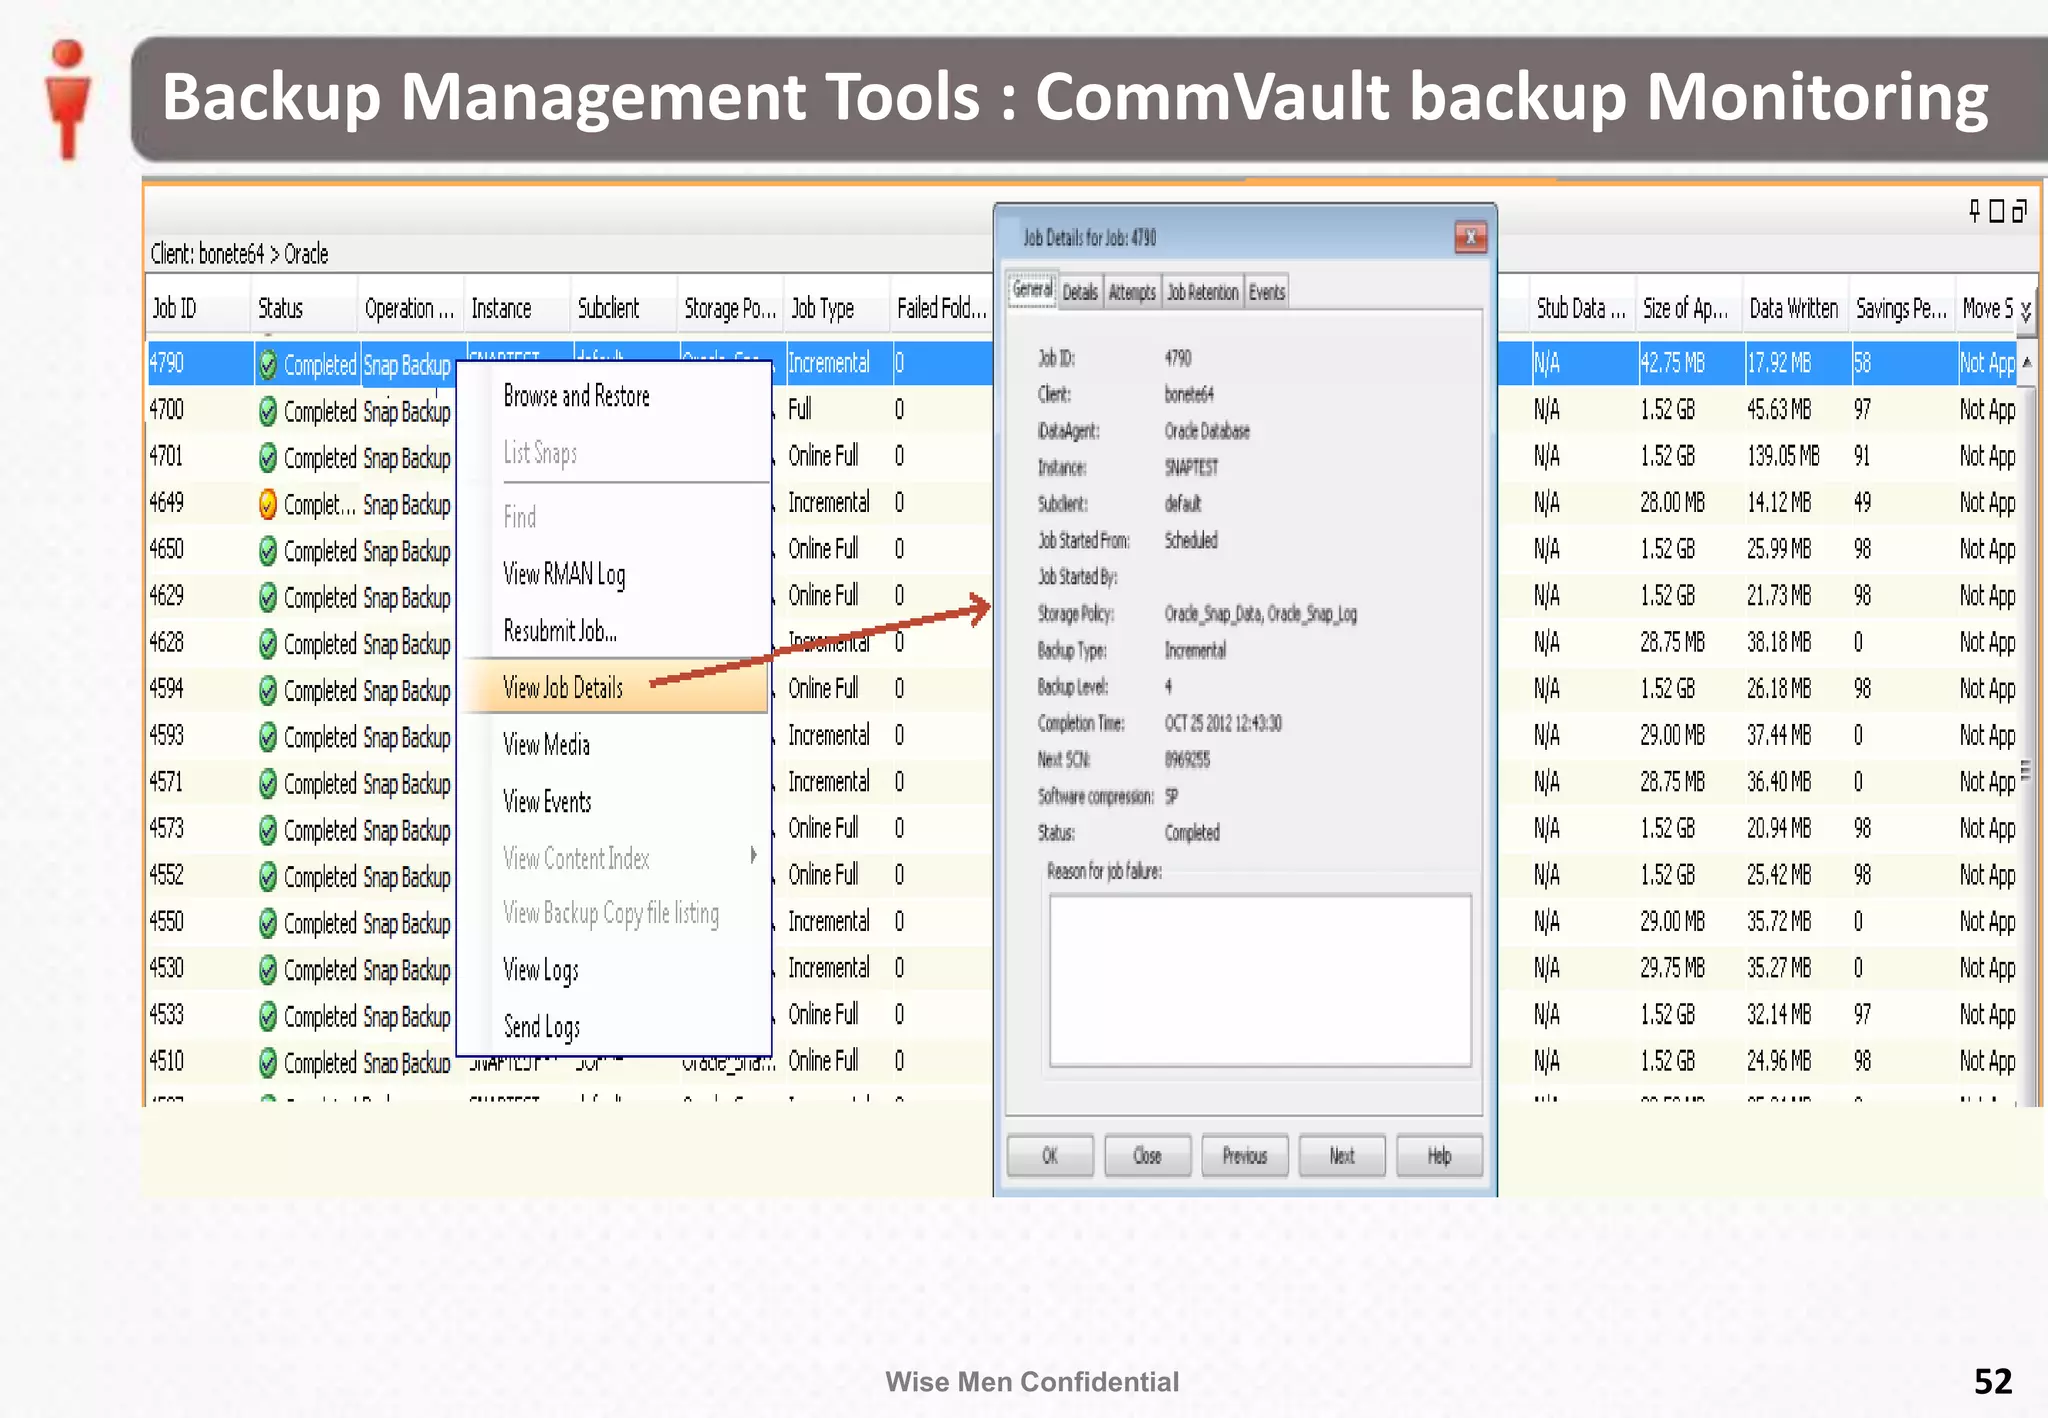
Task: Sort by the Data Written column header
Action: coord(1794,309)
